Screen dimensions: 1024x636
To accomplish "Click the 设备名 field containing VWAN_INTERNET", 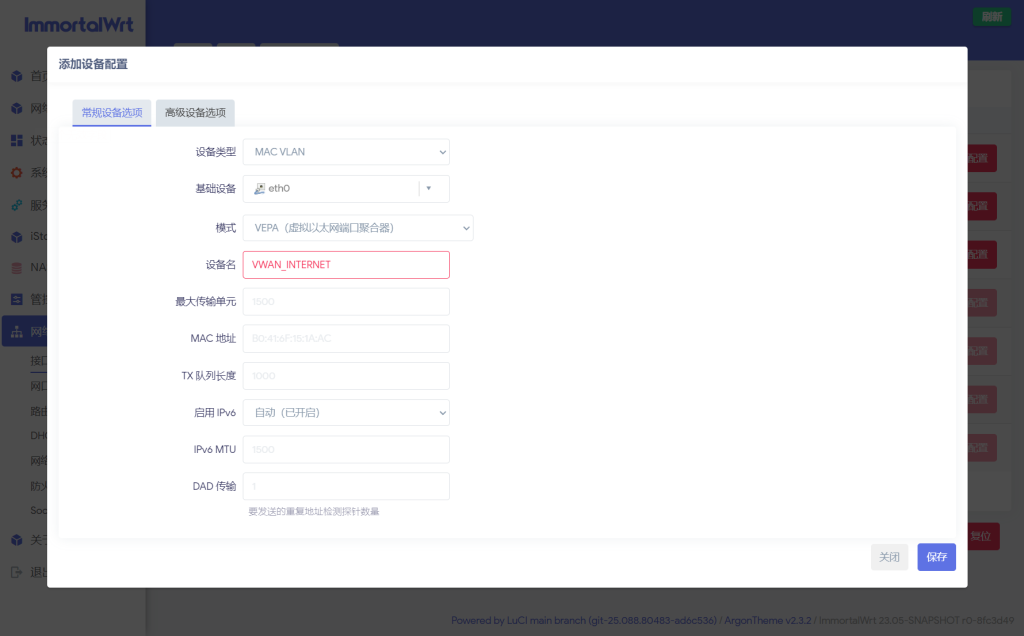I will pyautogui.click(x=346, y=265).
